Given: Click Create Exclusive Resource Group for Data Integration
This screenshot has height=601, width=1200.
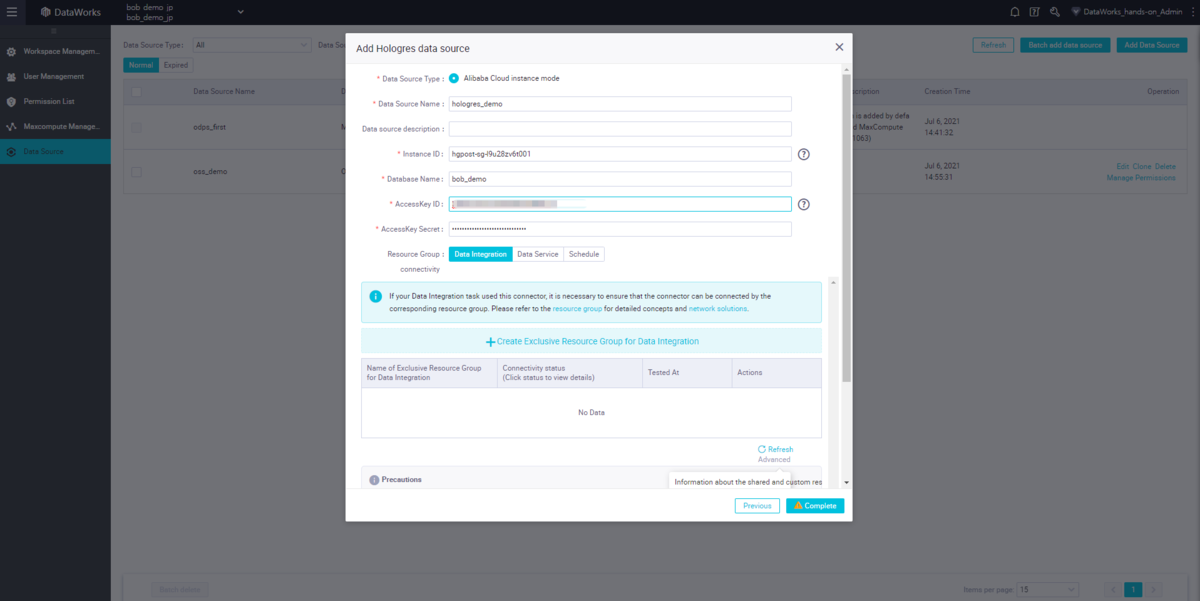Looking at the screenshot, I should [592, 341].
